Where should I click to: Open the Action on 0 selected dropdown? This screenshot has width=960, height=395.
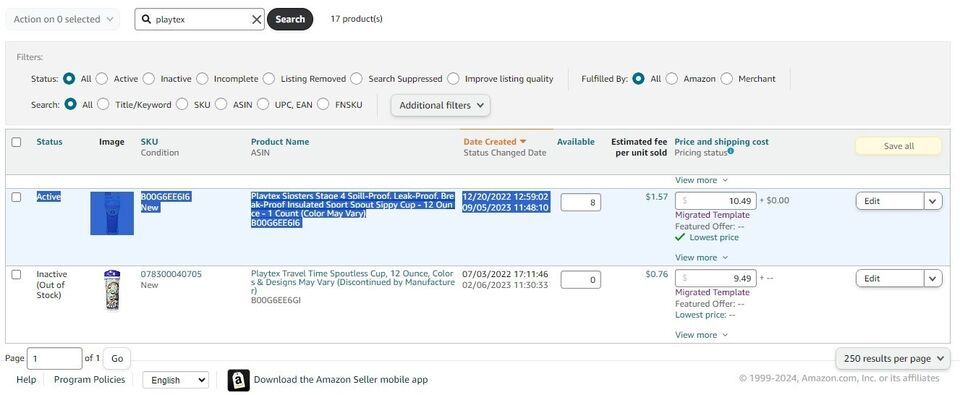[63, 19]
